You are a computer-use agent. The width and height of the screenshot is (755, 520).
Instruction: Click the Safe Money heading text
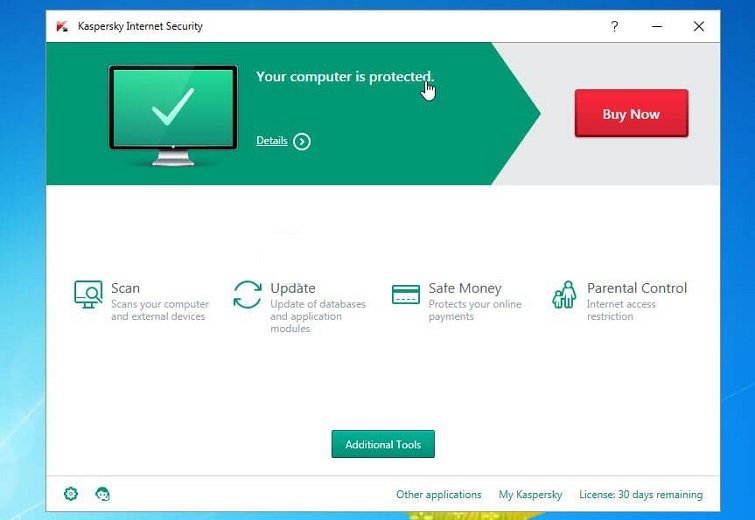pyautogui.click(x=465, y=288)
